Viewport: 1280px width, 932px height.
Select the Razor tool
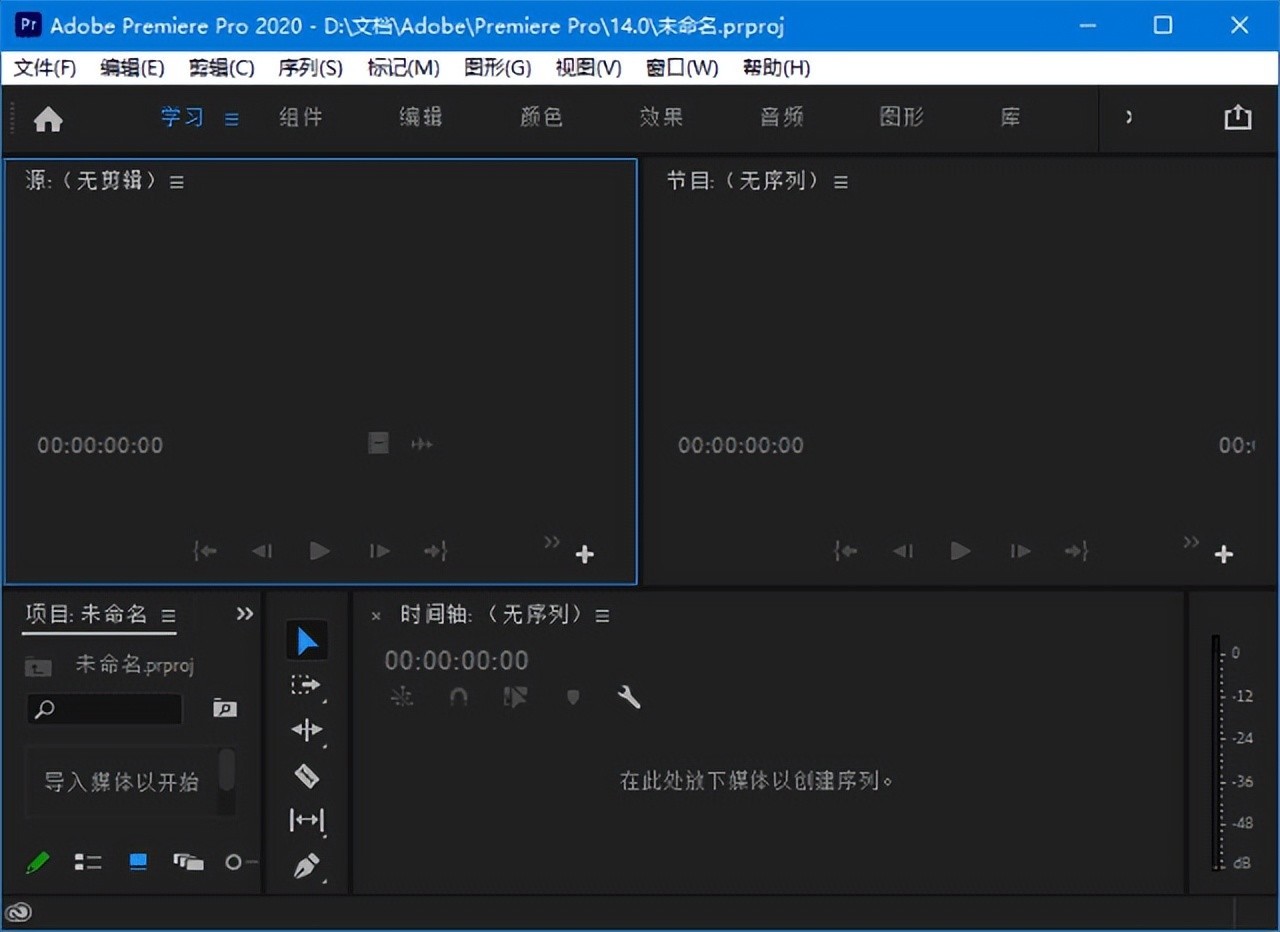306,775
